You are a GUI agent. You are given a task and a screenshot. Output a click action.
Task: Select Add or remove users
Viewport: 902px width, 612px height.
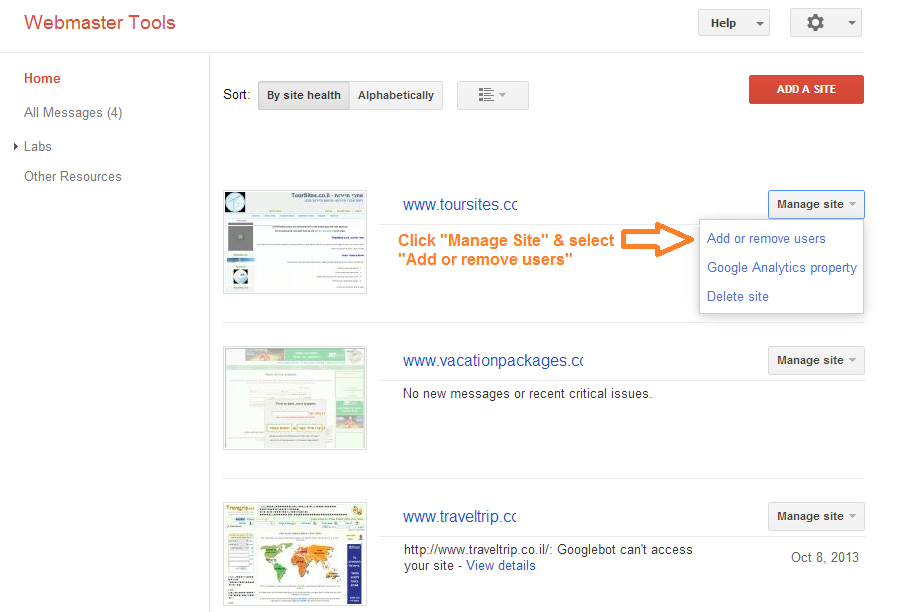[x=766, y=239]
